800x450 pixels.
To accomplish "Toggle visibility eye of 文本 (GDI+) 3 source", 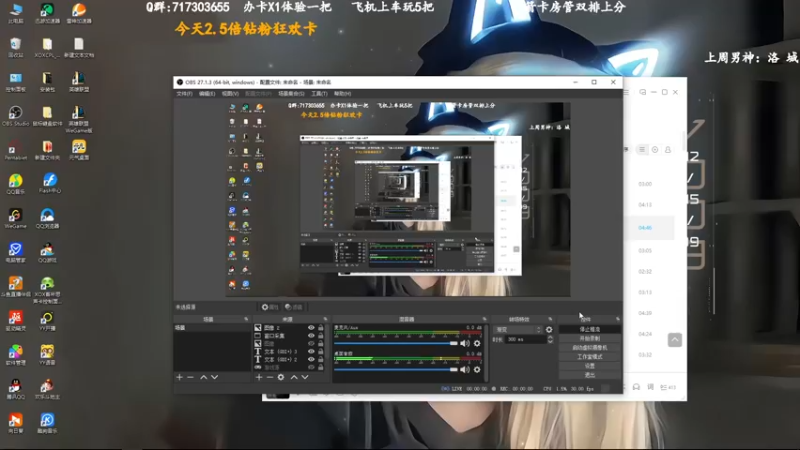I will click(311, 352).
